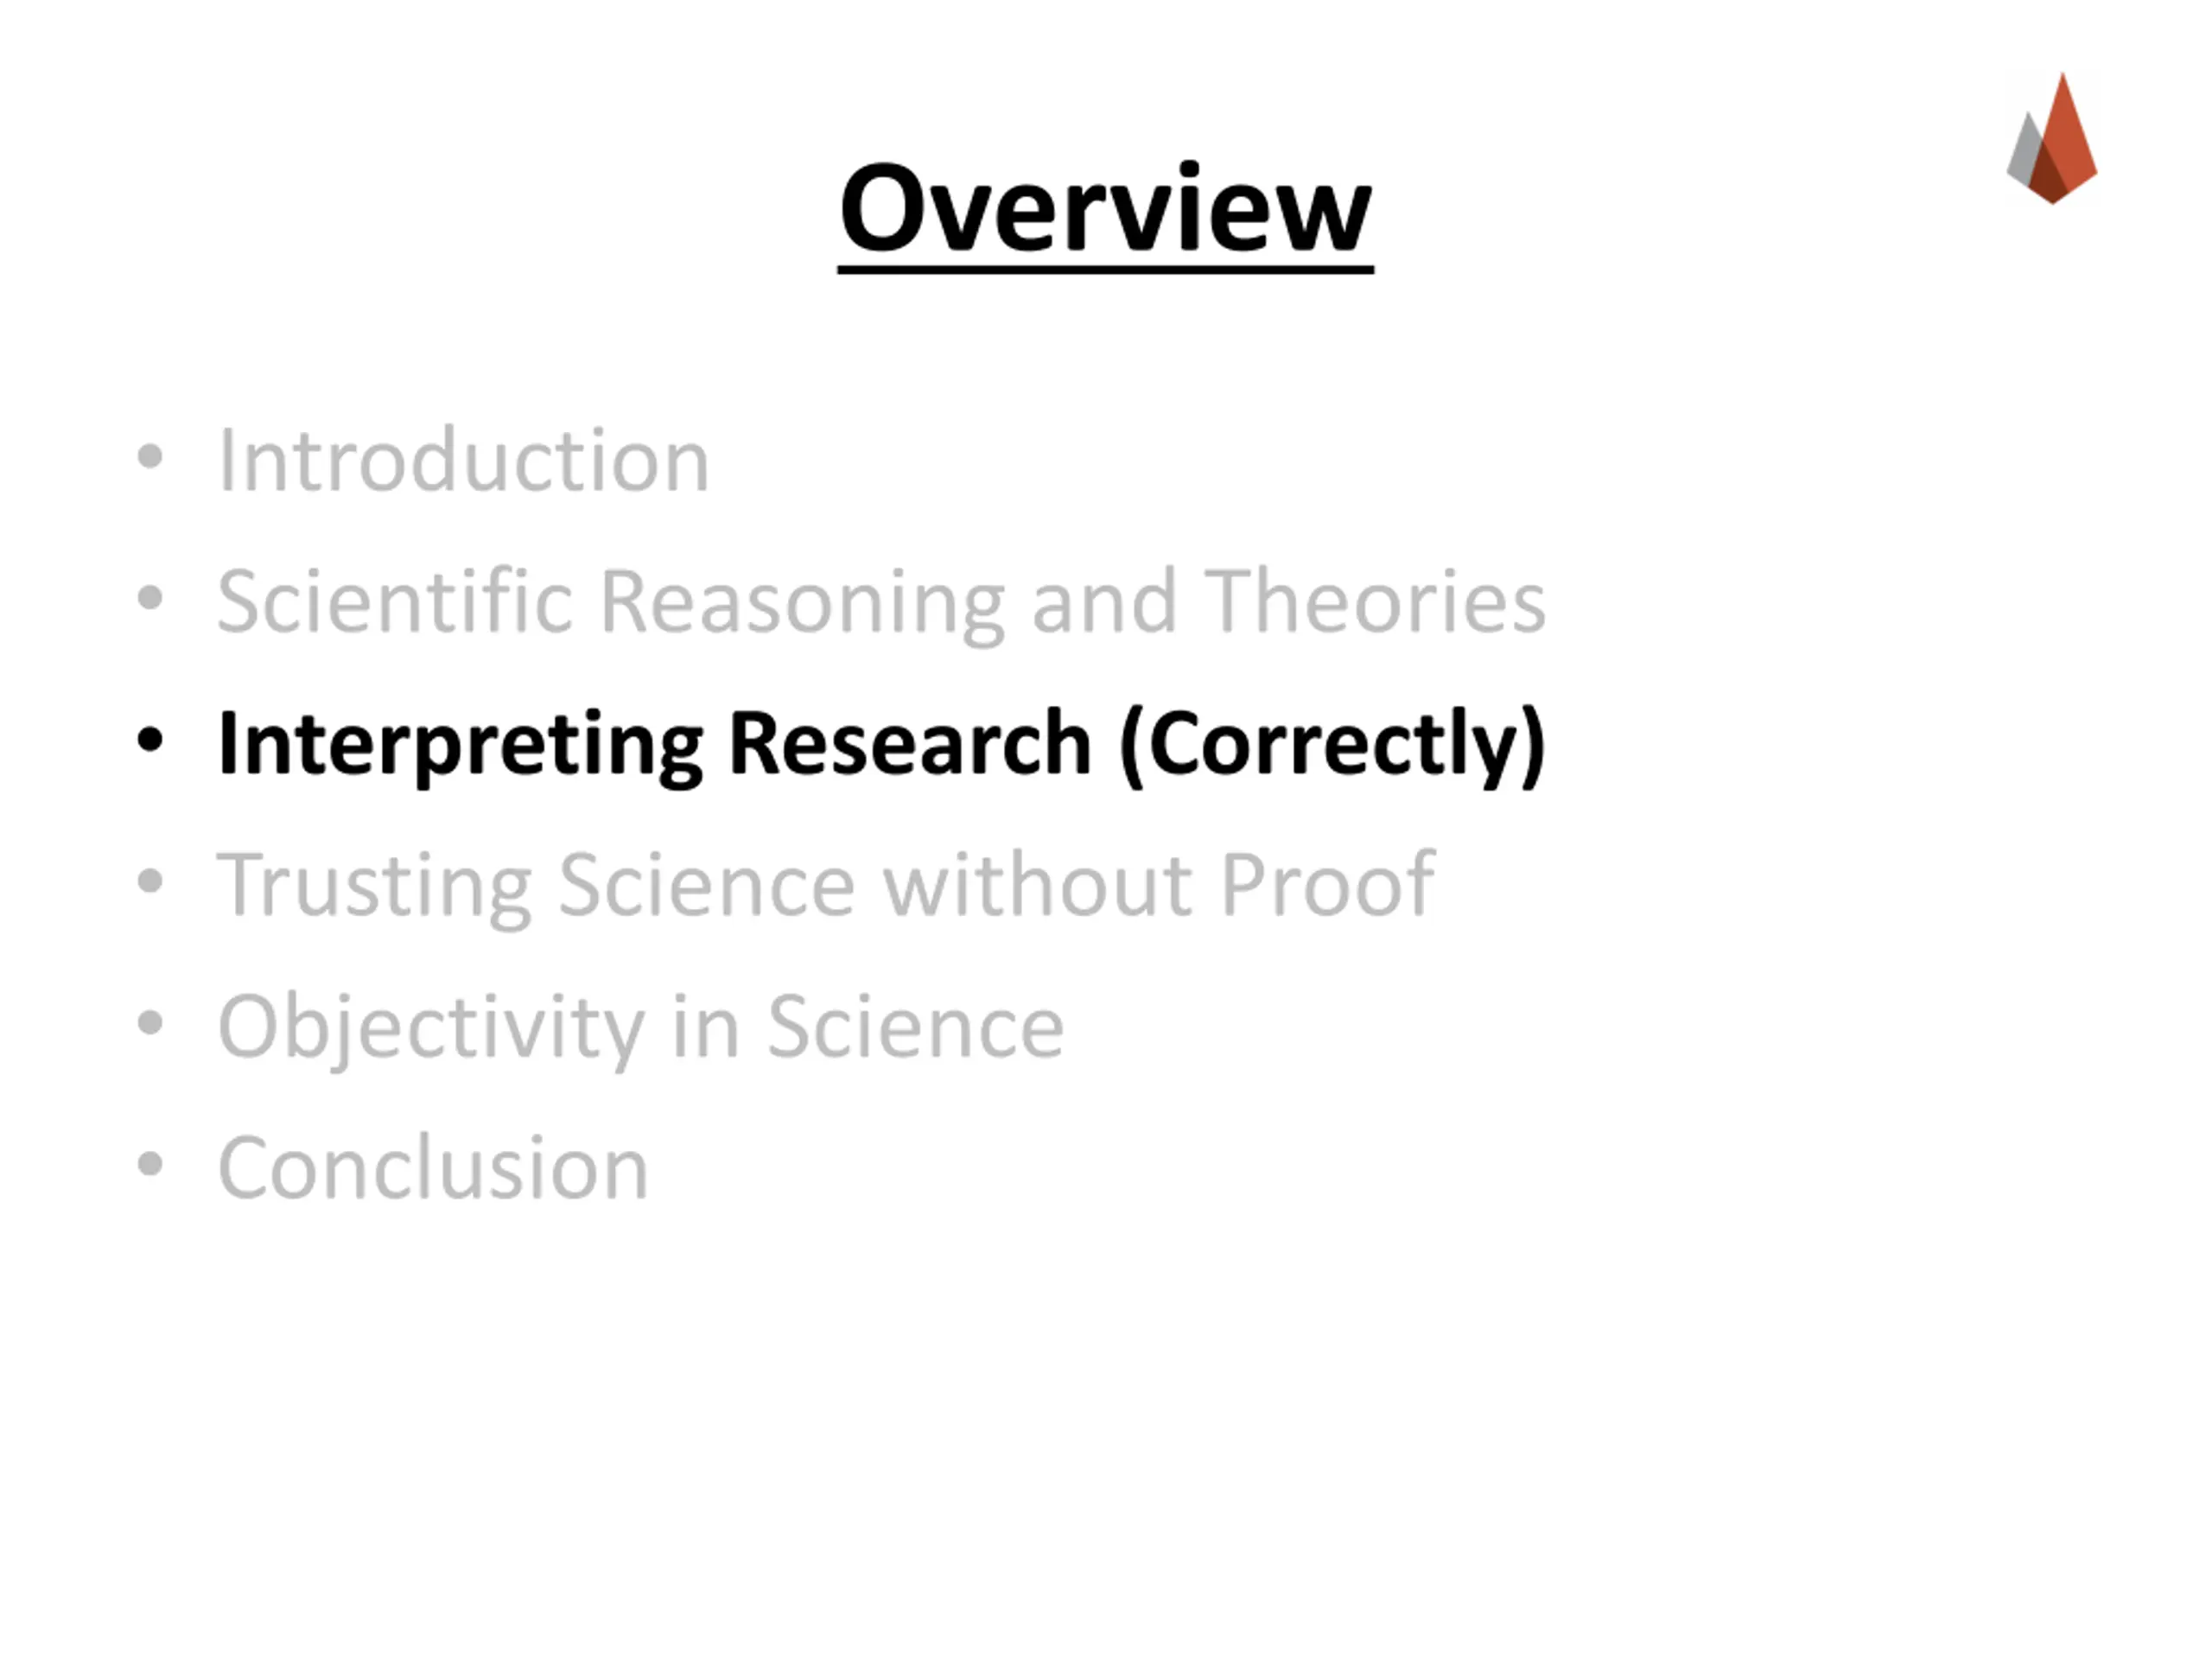Click the bullet dot before Scientific Reasoning
The width and height of the screenshot is (2212, 1659).
[150, 598]
